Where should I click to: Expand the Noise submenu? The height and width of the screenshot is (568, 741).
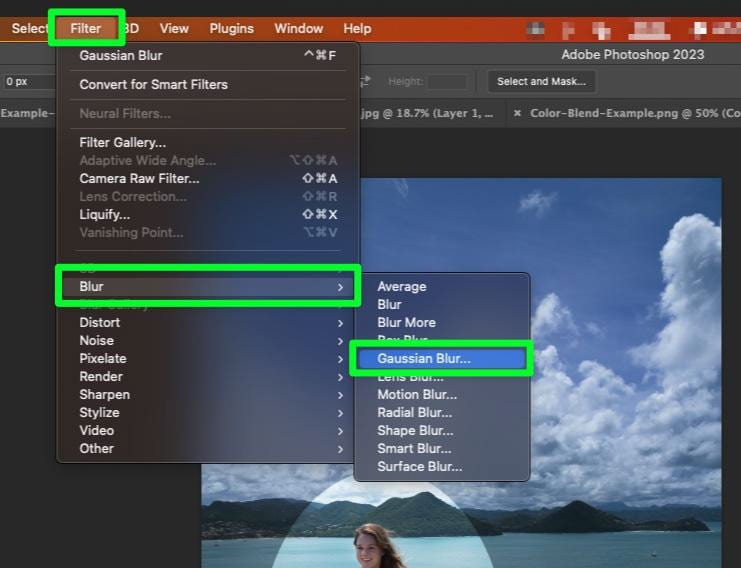point(208,340)
